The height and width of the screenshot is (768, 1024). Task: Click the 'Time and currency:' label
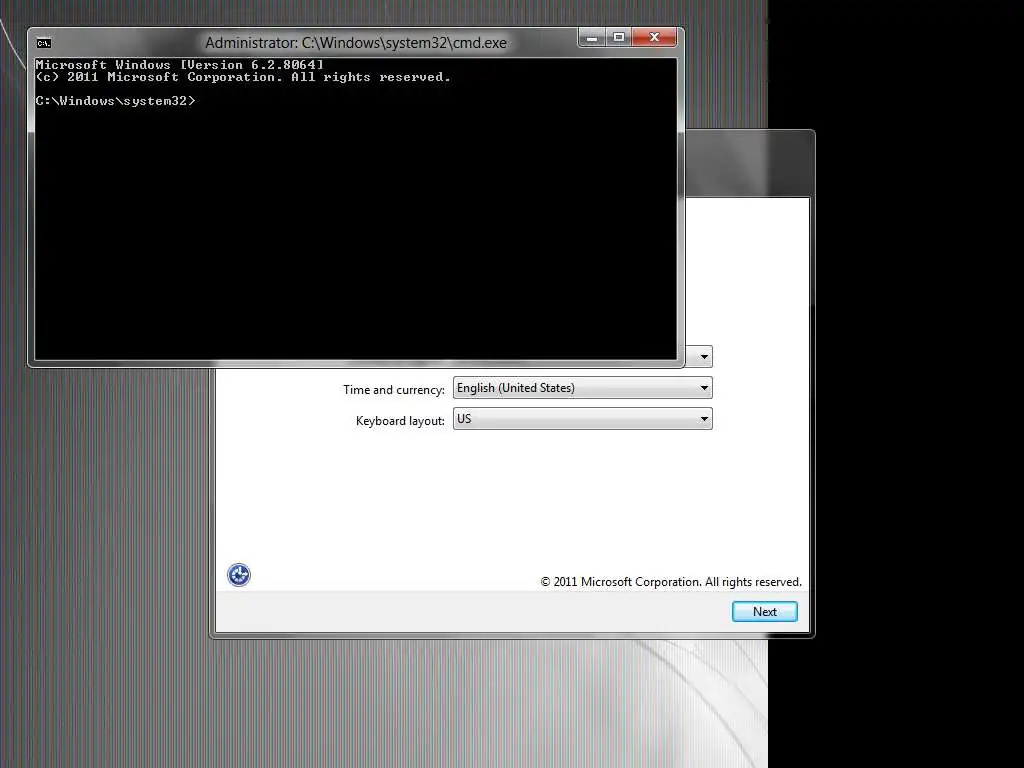click(x=394, y=390)
